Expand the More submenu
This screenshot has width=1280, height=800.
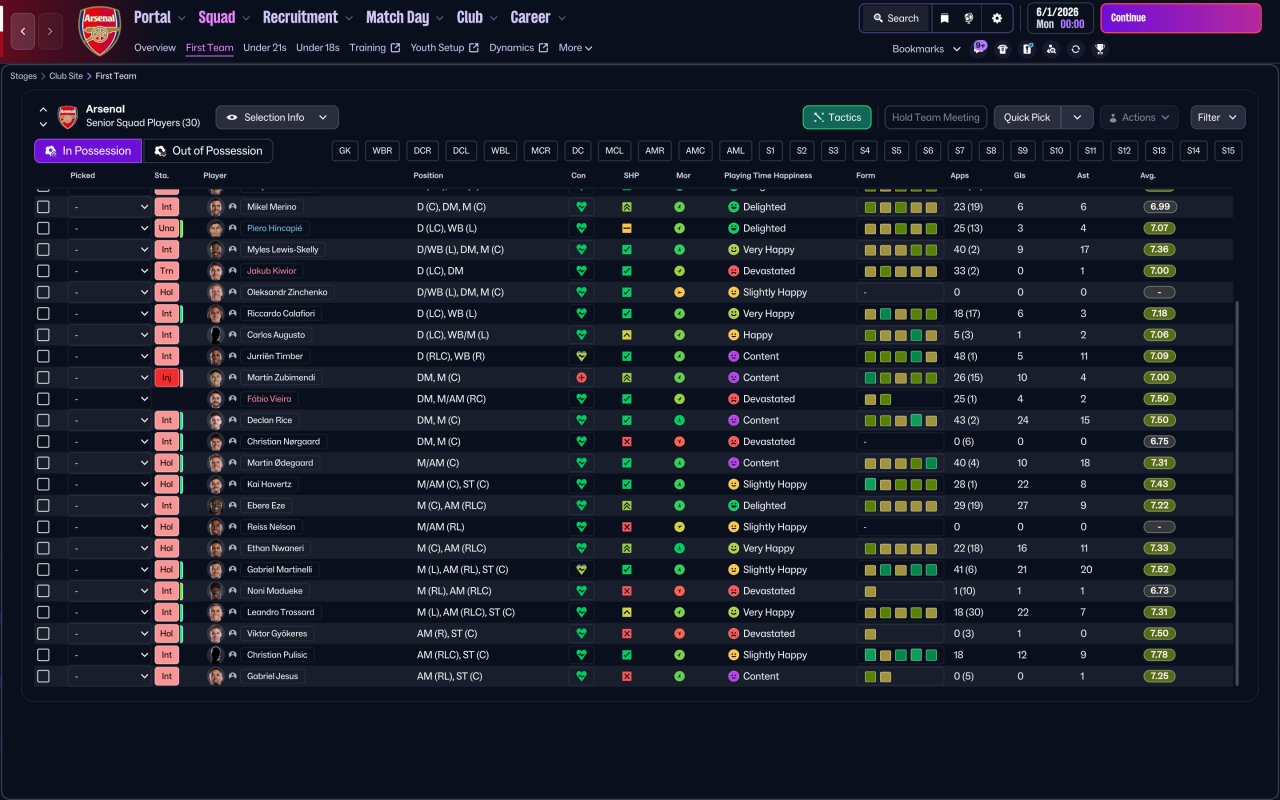[575, 48]
